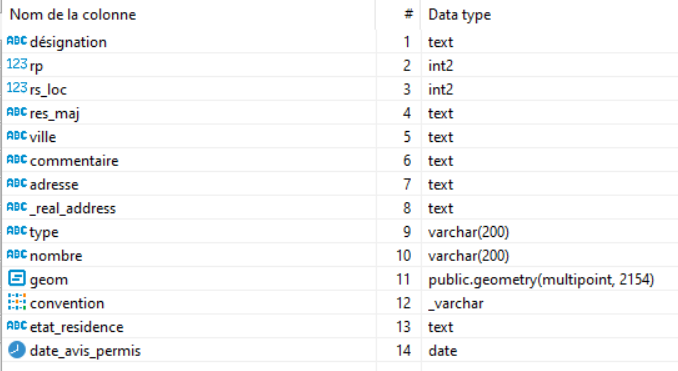The image size is (678, 371).
Task: Click the _varchar type of convention
Action: pos(456,304)
